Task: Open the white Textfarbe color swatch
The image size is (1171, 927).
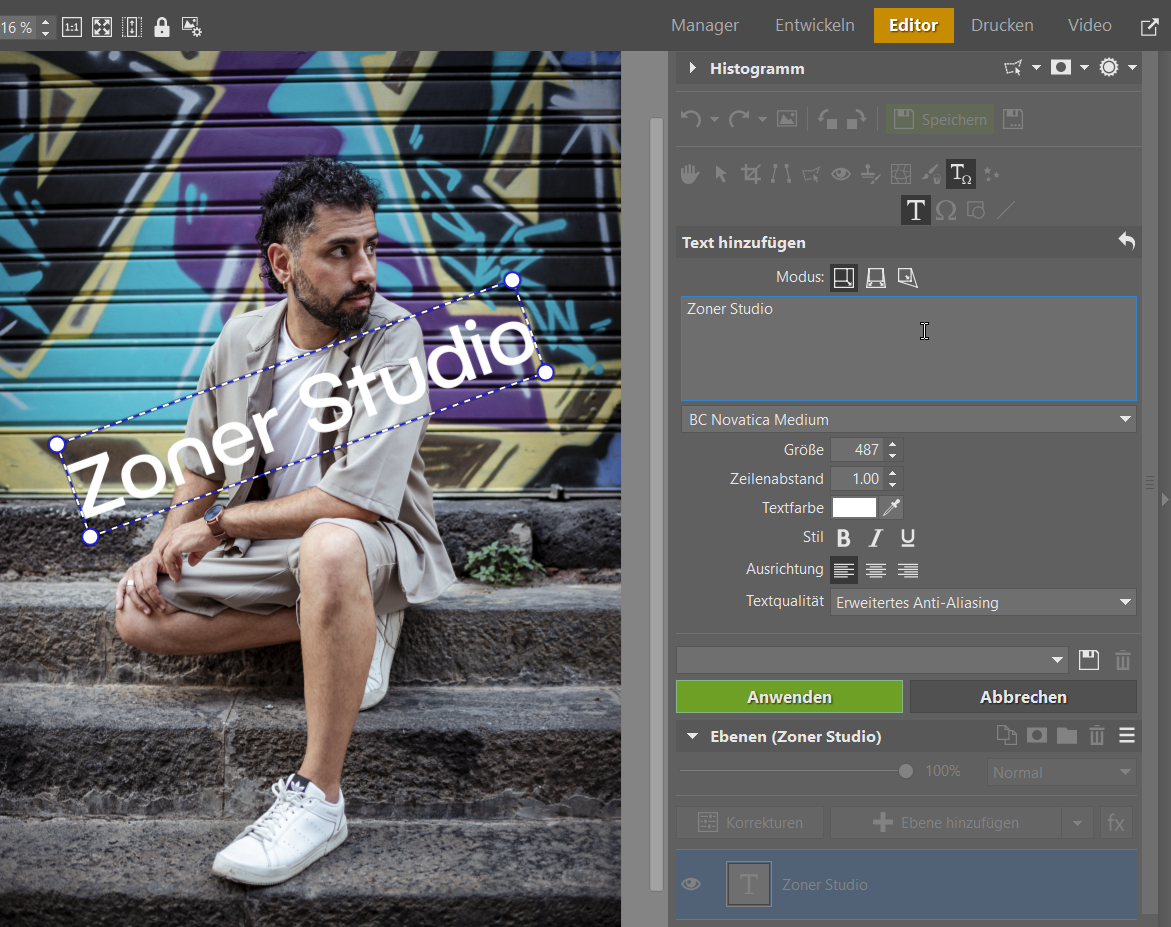Action: coord(854,508)
